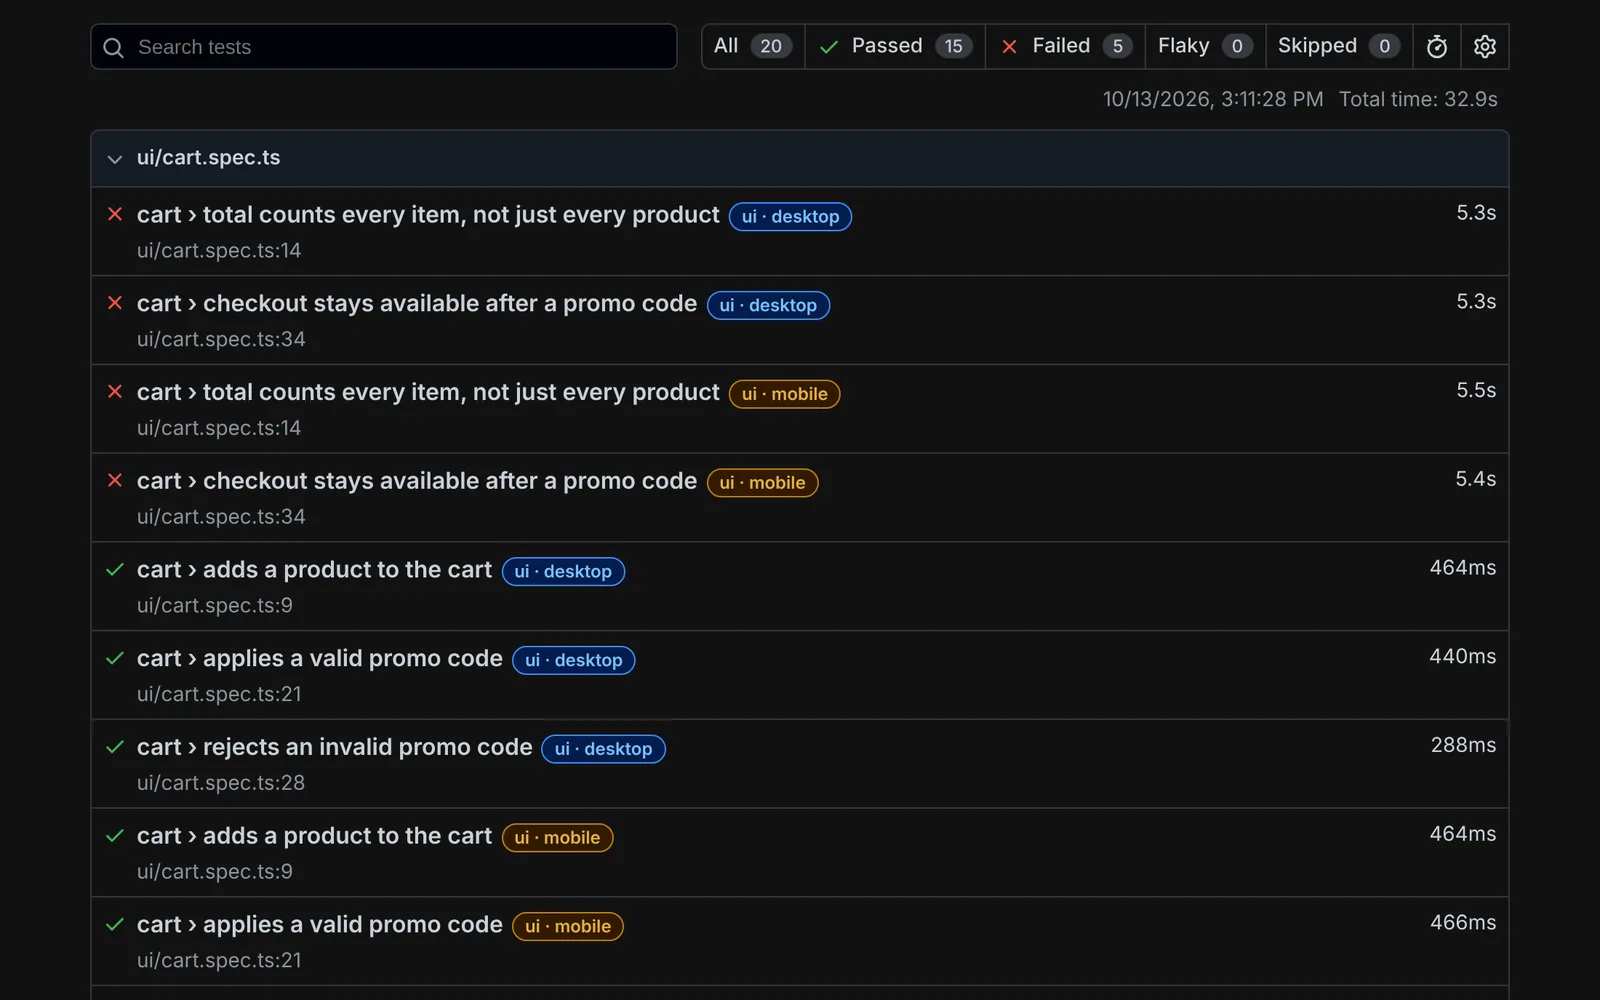Click ui/cart.spec.ts:14 under desktop total counts test

[219, 251]
